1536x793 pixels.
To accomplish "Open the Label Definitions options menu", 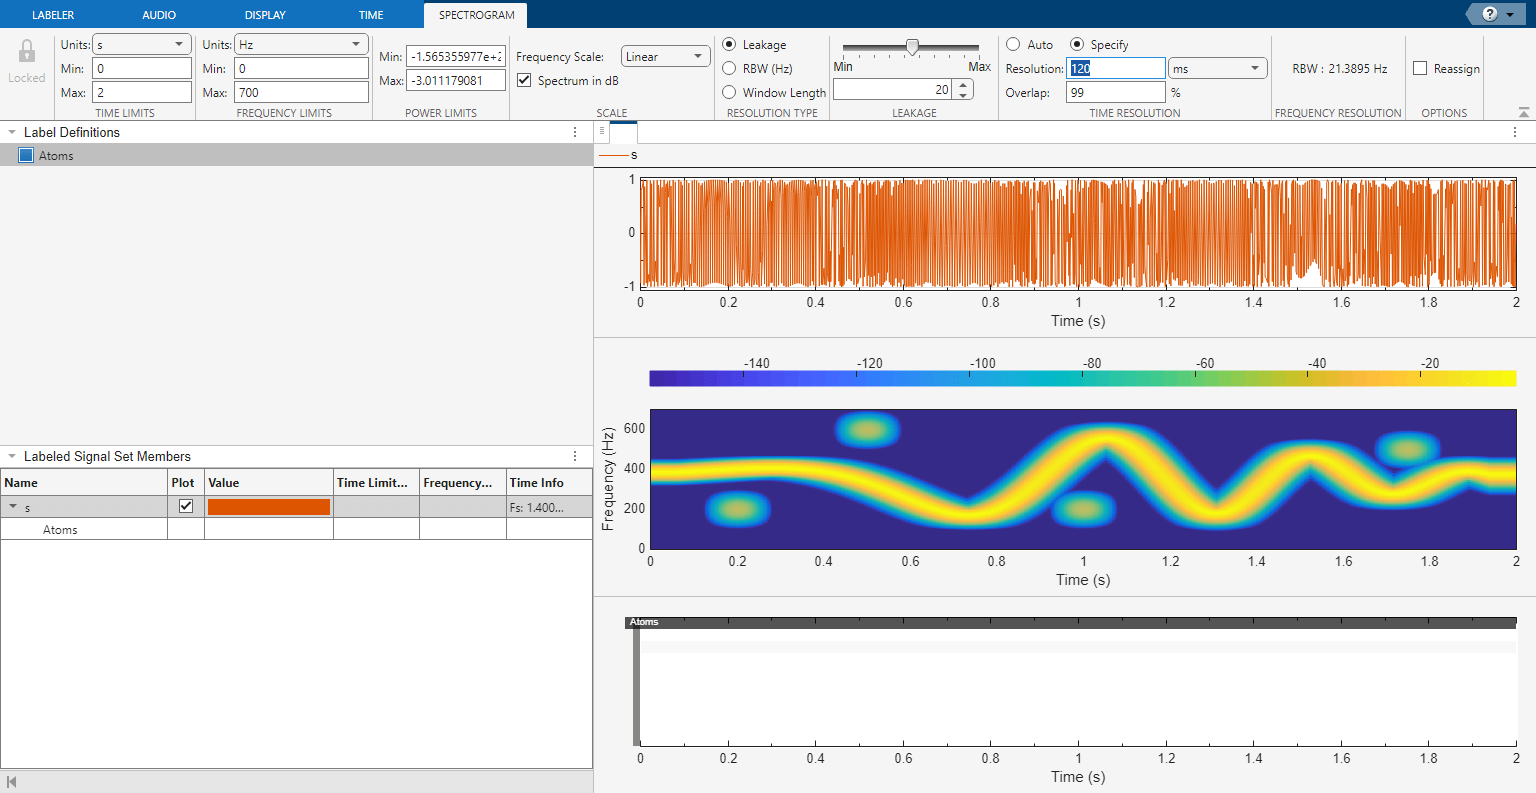I will [x=575, y=131].
